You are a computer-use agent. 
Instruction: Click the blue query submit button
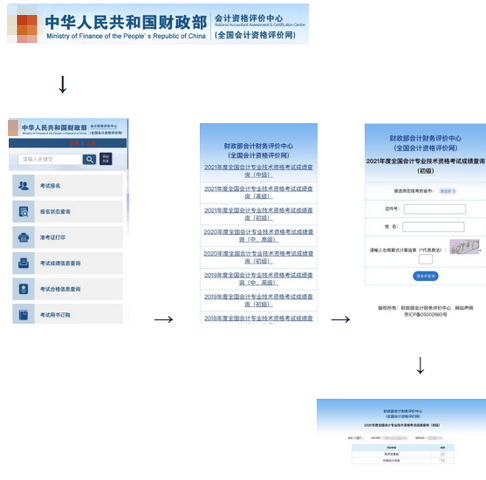tap(426, 276)
